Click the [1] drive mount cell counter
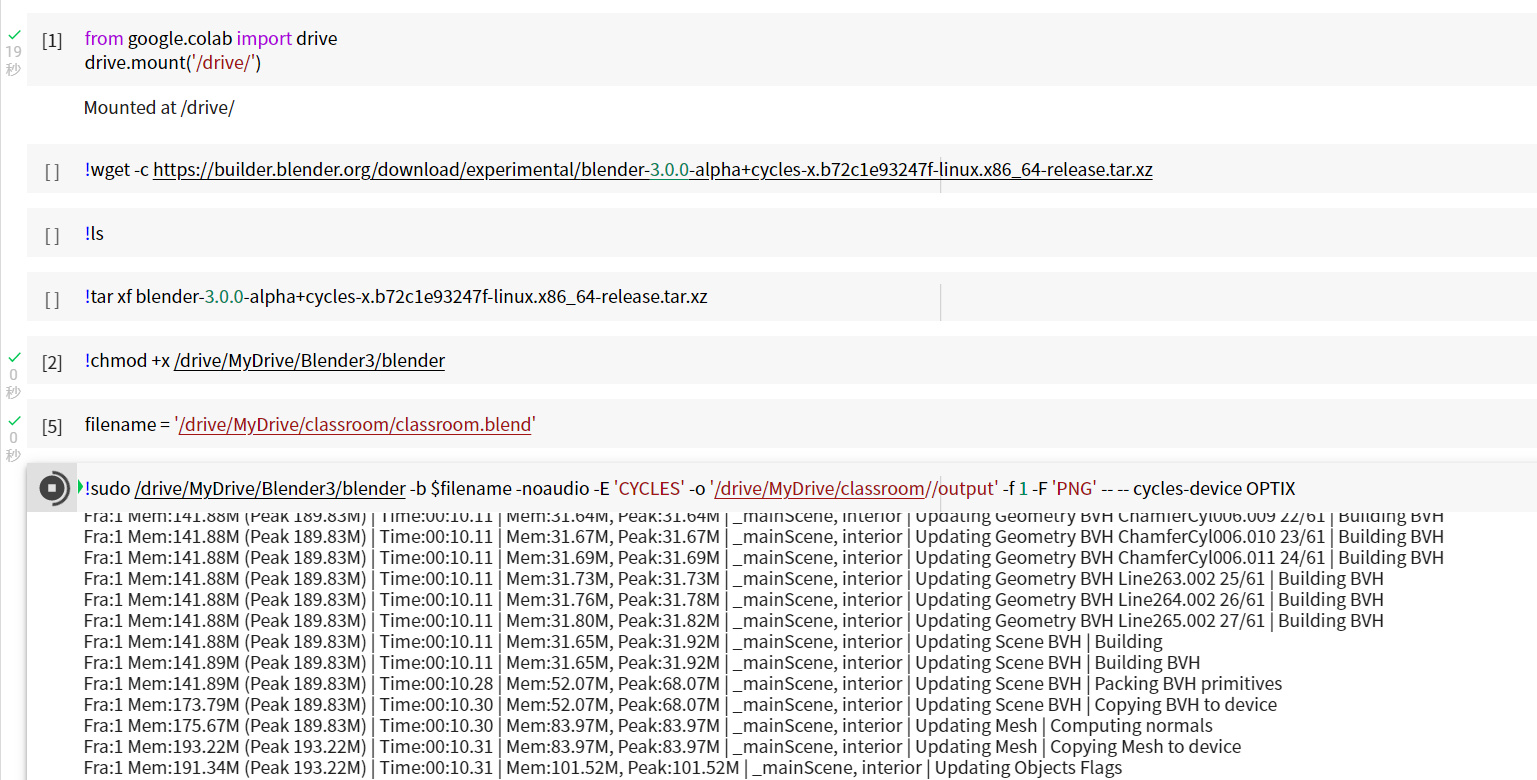 [x=52, y=41]
